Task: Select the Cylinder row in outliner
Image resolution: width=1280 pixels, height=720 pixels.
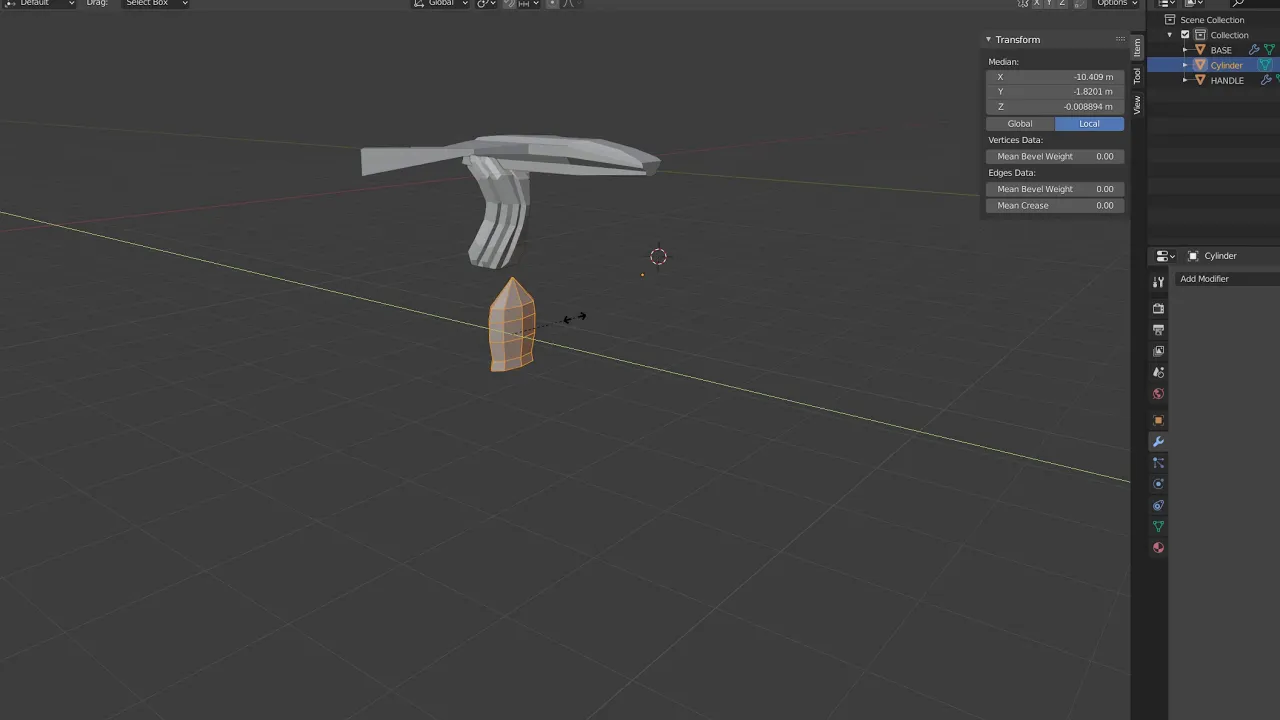Action: tap(1214, 65)
